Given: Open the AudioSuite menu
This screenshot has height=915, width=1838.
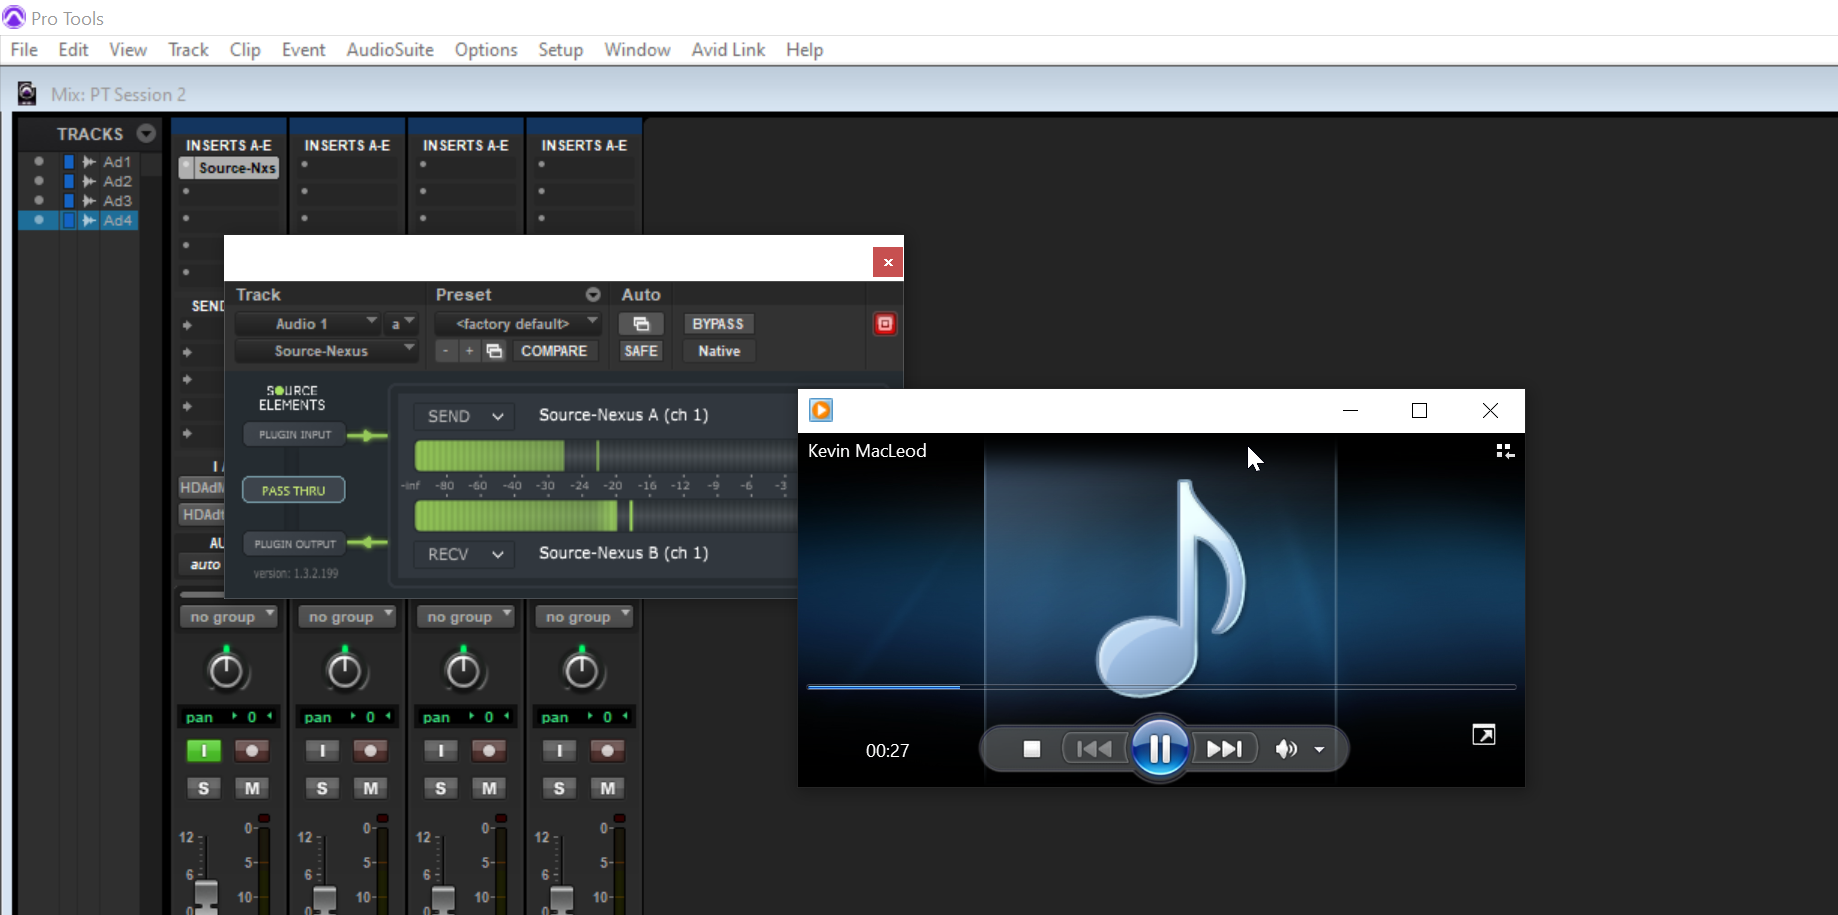Looking at the screenshot, I should pyautogui.click(x=390, y=50).
